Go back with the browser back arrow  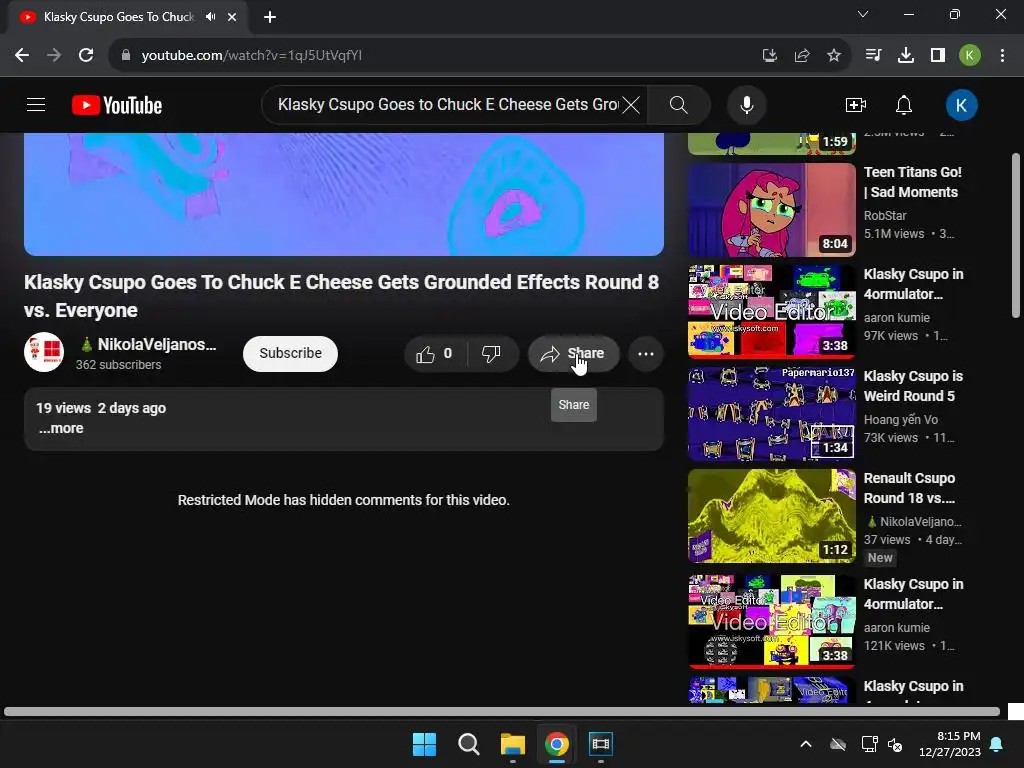pos(22,56)
